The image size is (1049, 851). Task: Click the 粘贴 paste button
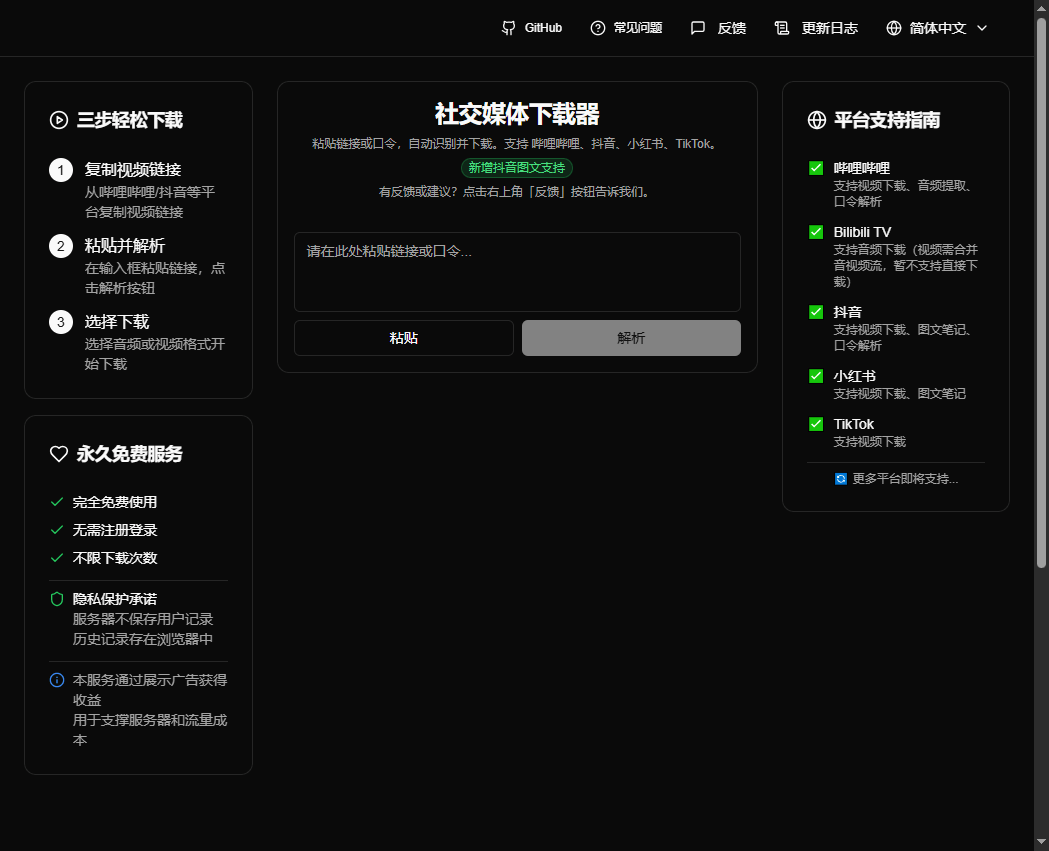[x=403, y=338]
